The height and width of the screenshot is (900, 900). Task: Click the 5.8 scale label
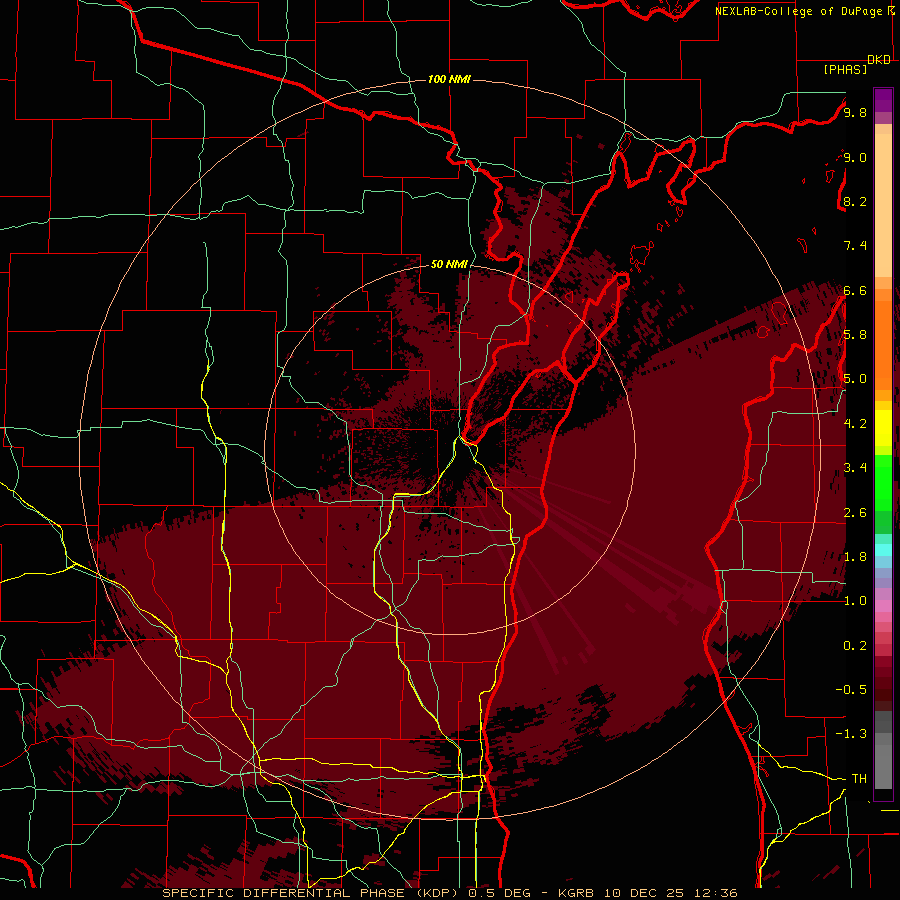click(x=855, y=335)
